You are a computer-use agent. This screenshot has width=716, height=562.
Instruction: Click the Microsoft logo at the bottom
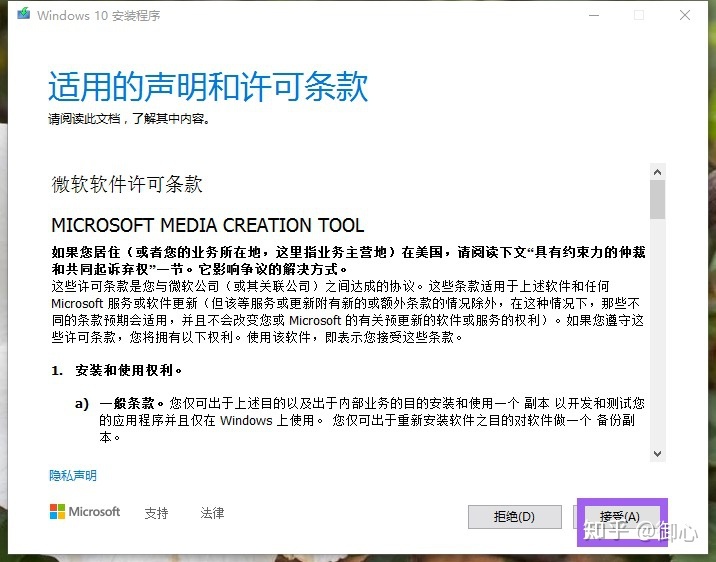[x=85, y=512]
